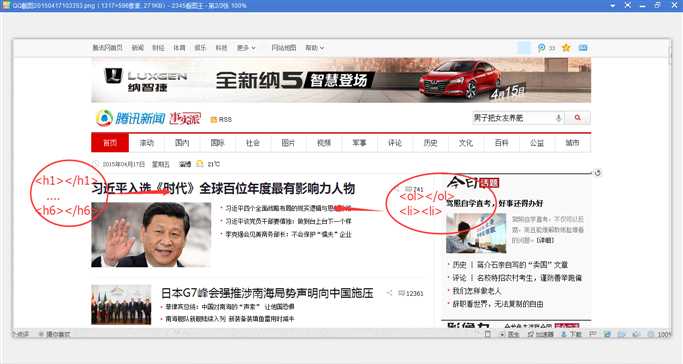Open the 社会 news tab
Viewport: 683px width, 364px height.
click(x=253, y=143)
